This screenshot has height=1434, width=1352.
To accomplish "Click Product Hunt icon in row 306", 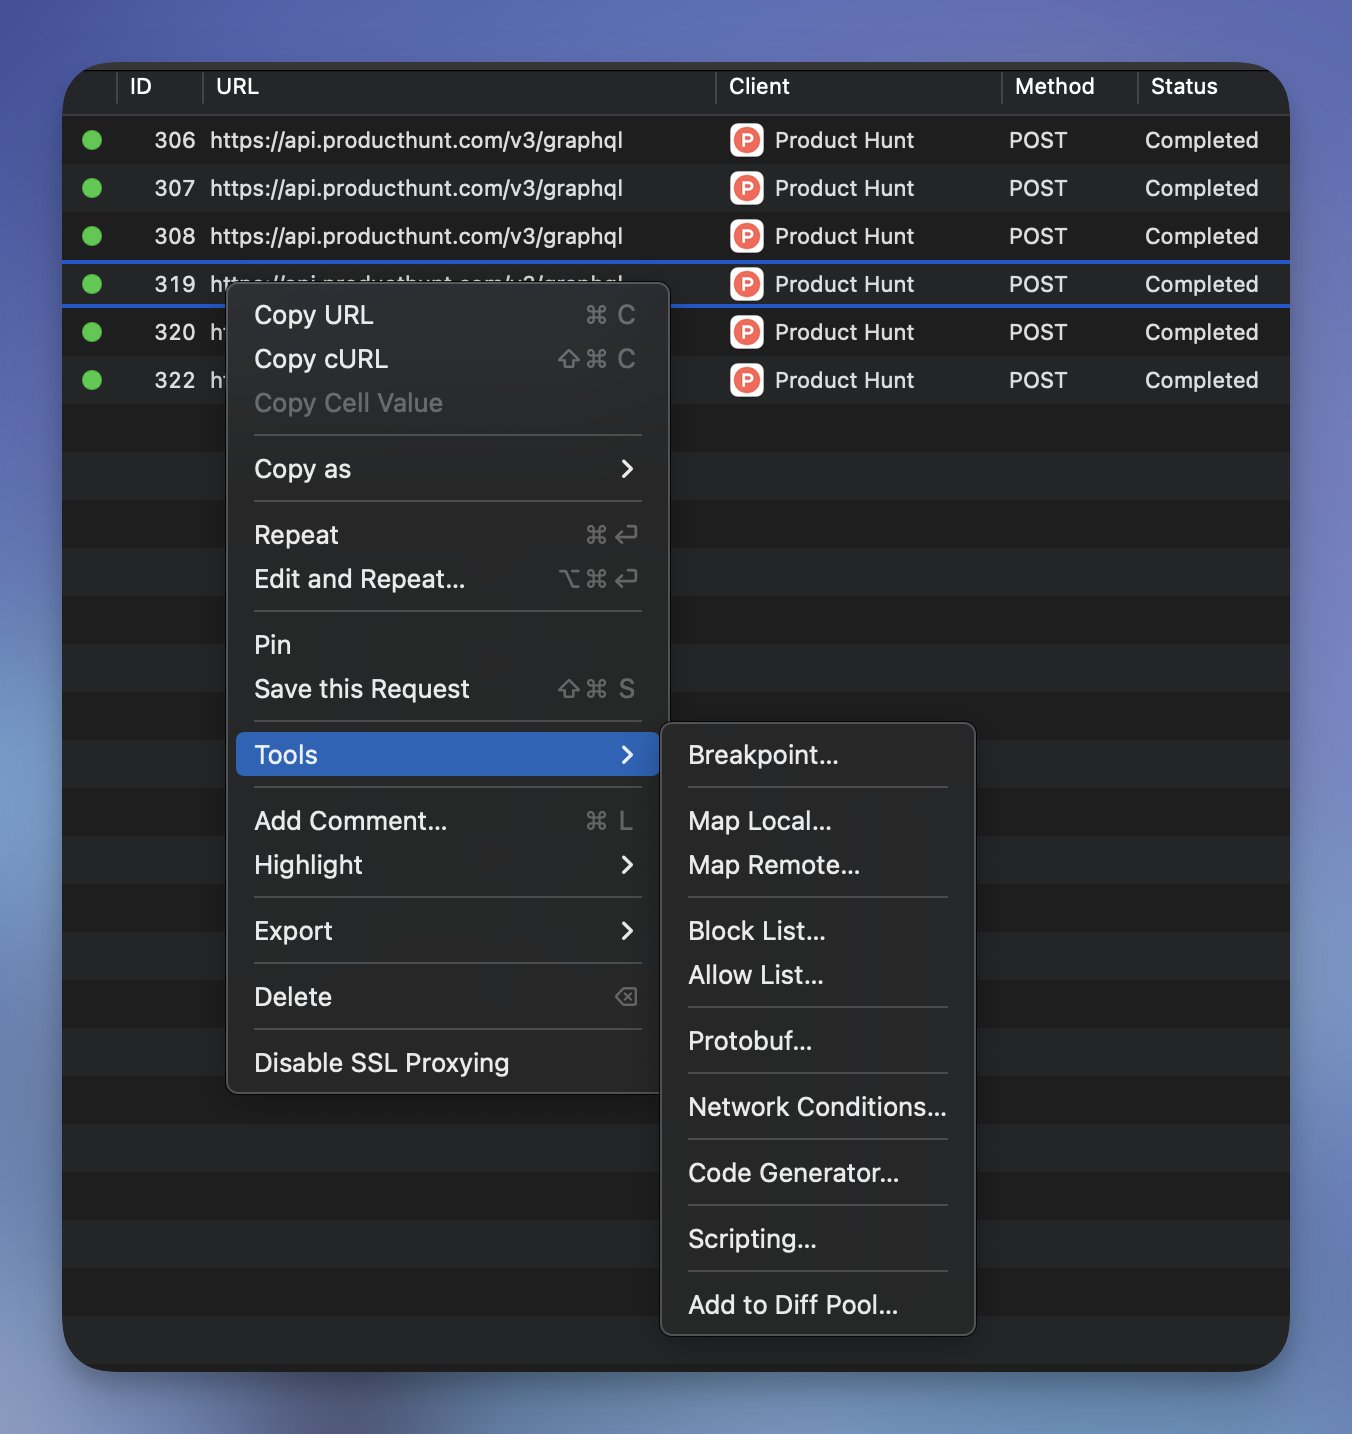I will click(x=746, y=140).
